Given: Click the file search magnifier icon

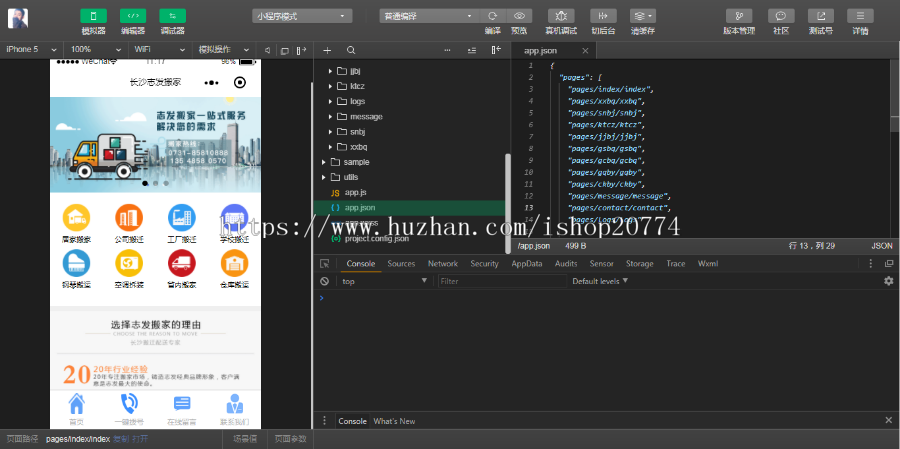Looking at the screenshot, I should (x=351, y=51).
